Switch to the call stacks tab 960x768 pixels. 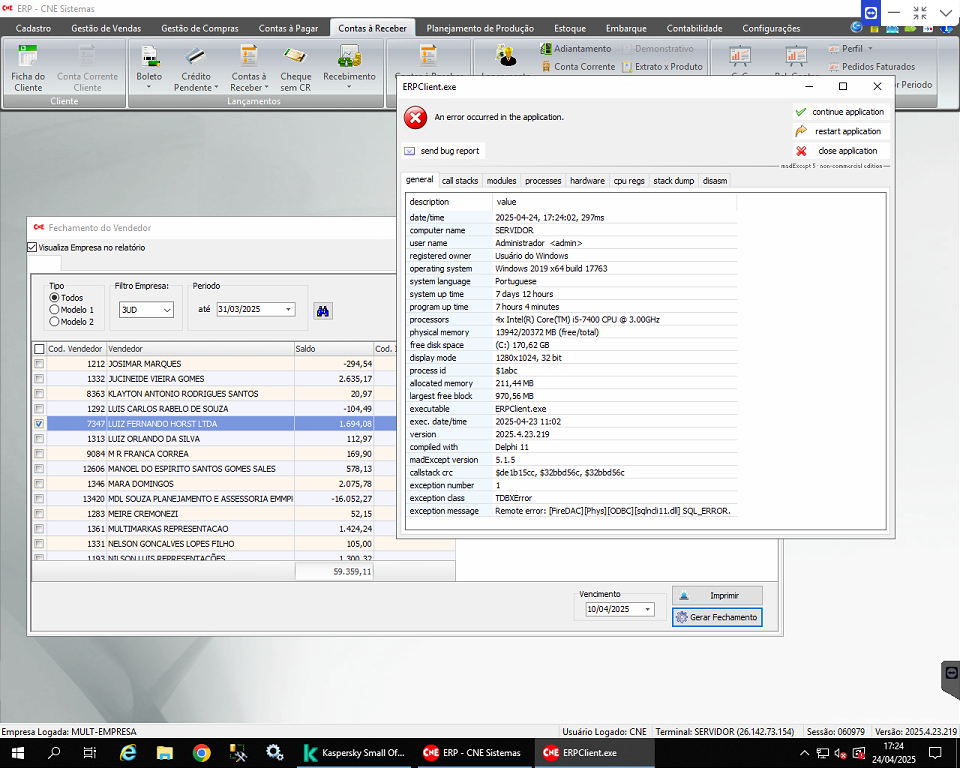(x=460, y=181)
